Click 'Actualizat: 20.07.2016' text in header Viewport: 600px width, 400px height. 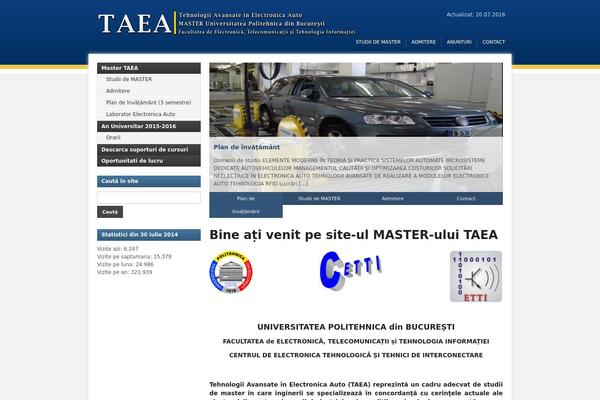pos(476,15)
